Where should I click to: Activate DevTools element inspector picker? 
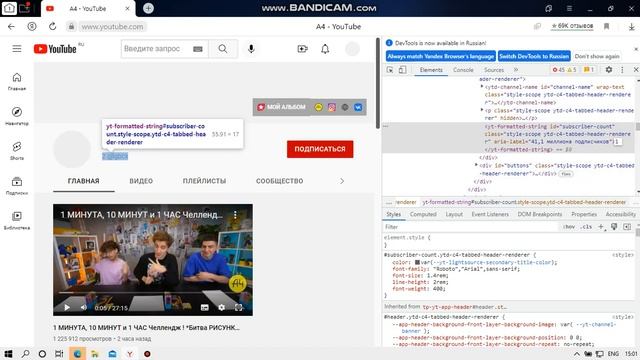point(390,70)
